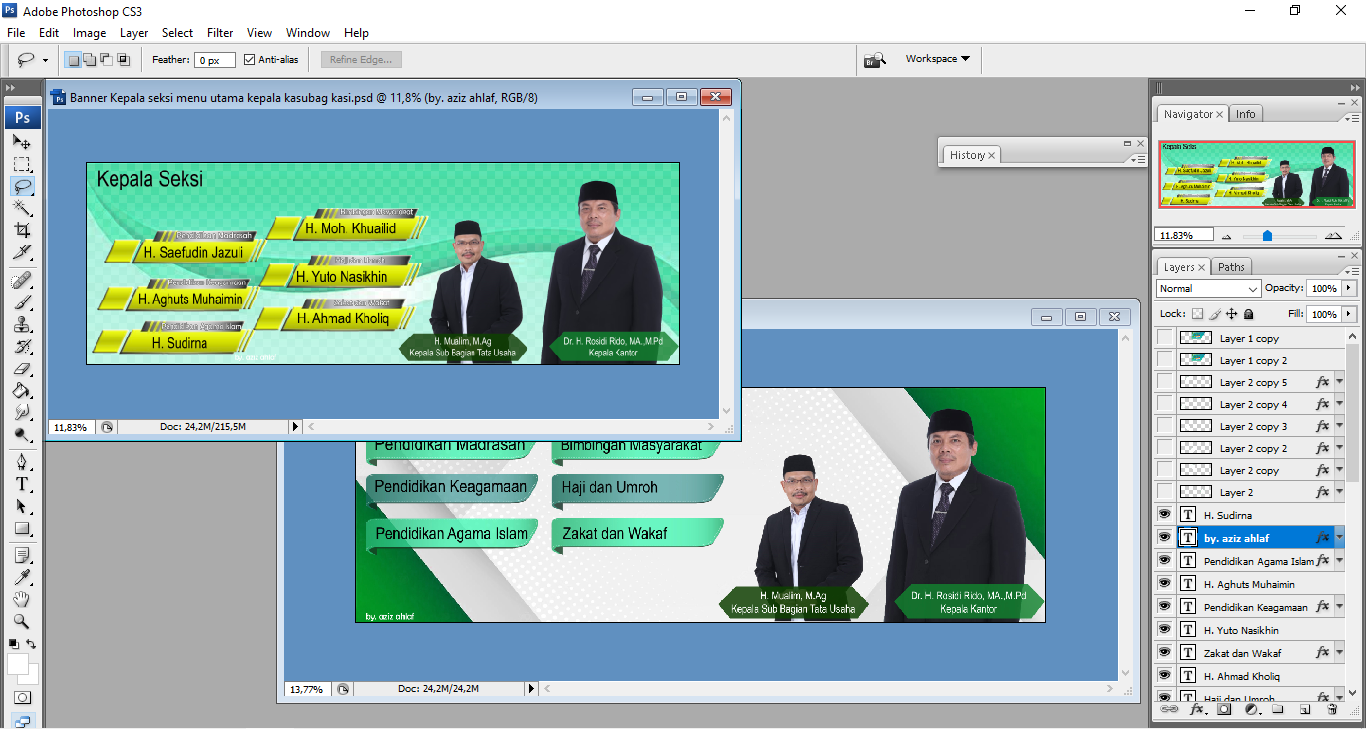Image resolution: width=1366 pixels, height=729 pixels.
Task: Show the Layer 2 layer visibility
Action: (x=1164, y=492)
